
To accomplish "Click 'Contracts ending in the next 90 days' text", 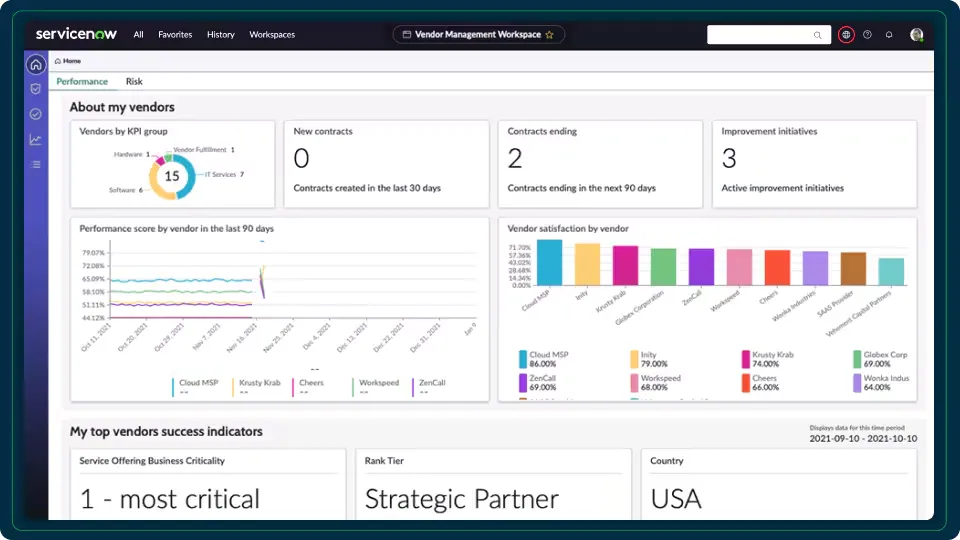I will point(582,188).
